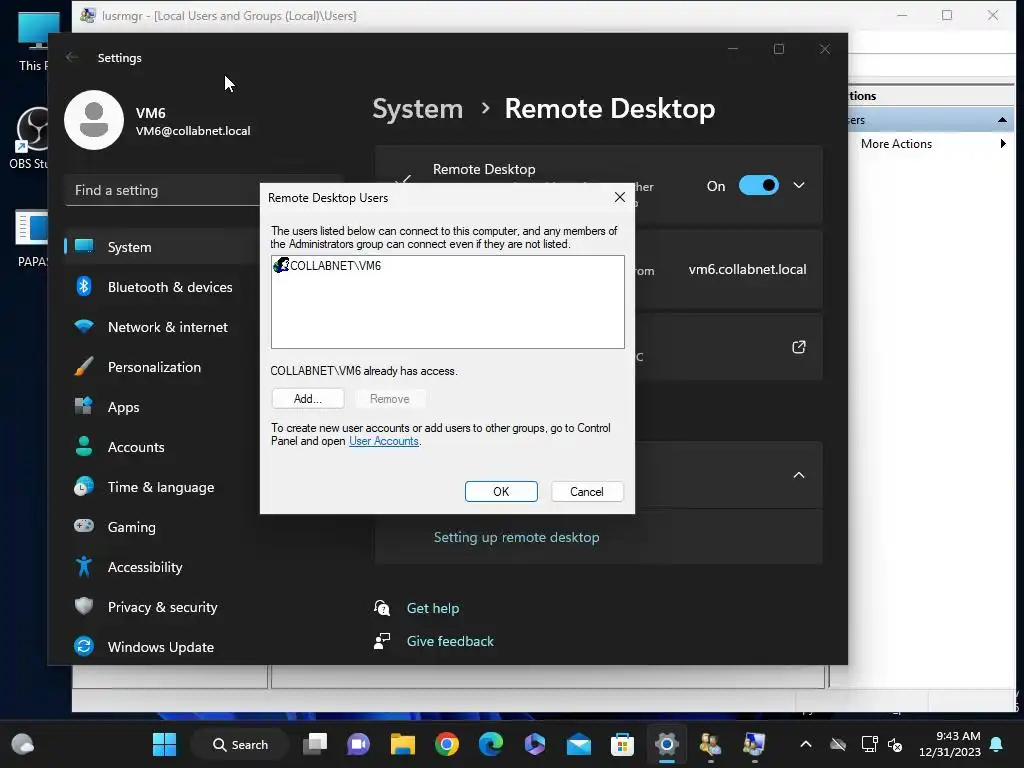
Task: Open the User Accounts link
Action: (x=383, y=441)
